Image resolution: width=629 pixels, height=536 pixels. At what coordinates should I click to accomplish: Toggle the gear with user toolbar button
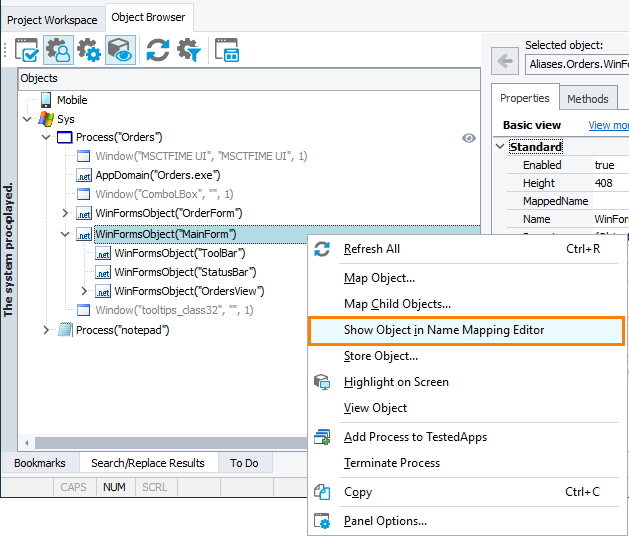pos(58,50)
